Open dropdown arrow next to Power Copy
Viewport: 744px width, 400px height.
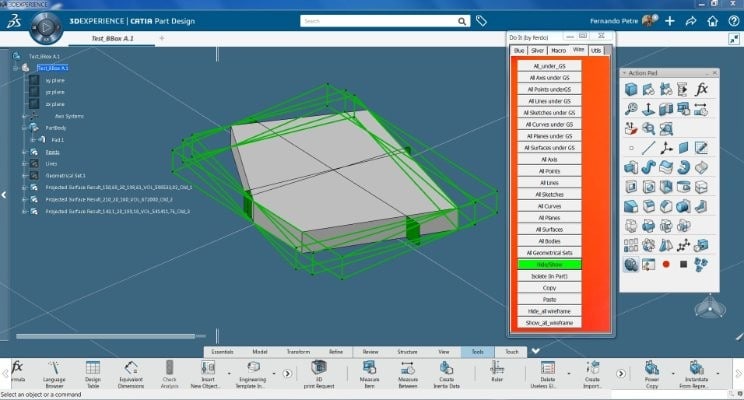coord(673,374)
